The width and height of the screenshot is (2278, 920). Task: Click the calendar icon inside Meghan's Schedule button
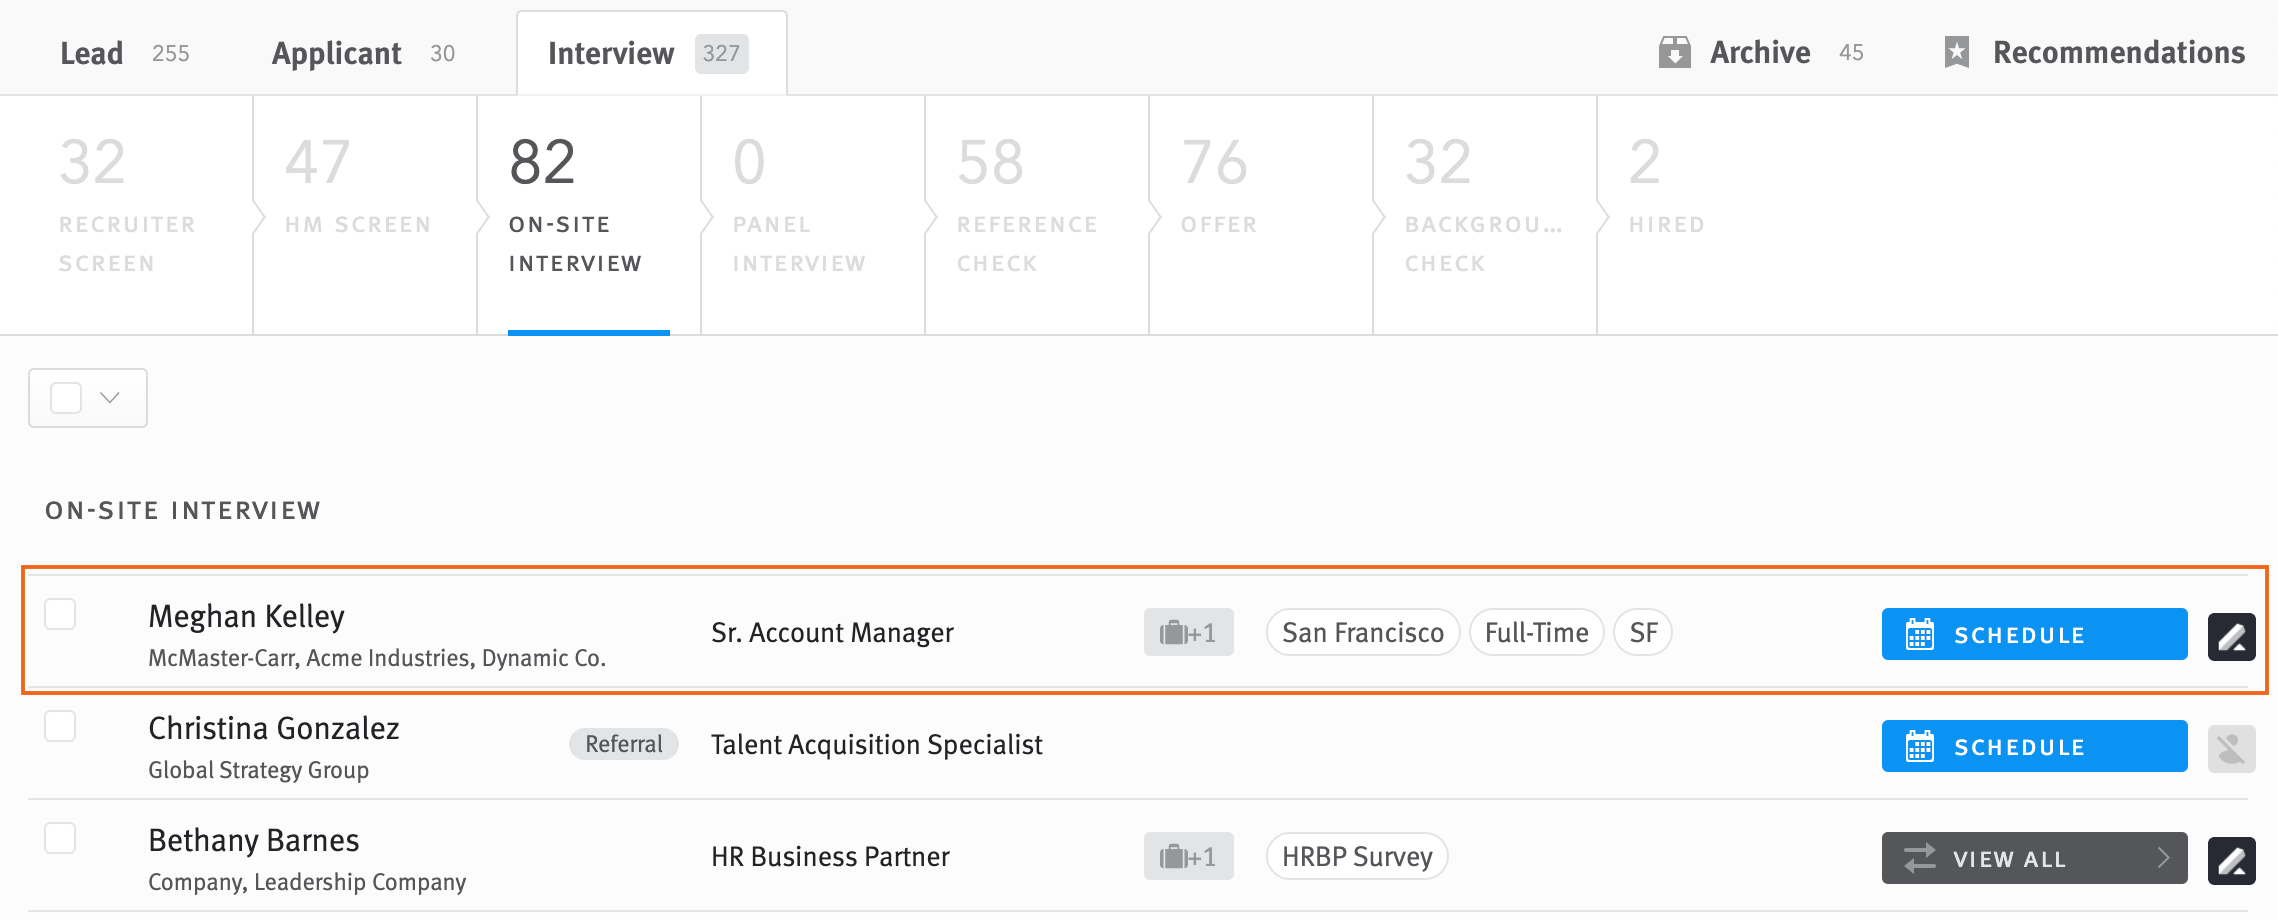1917,634
